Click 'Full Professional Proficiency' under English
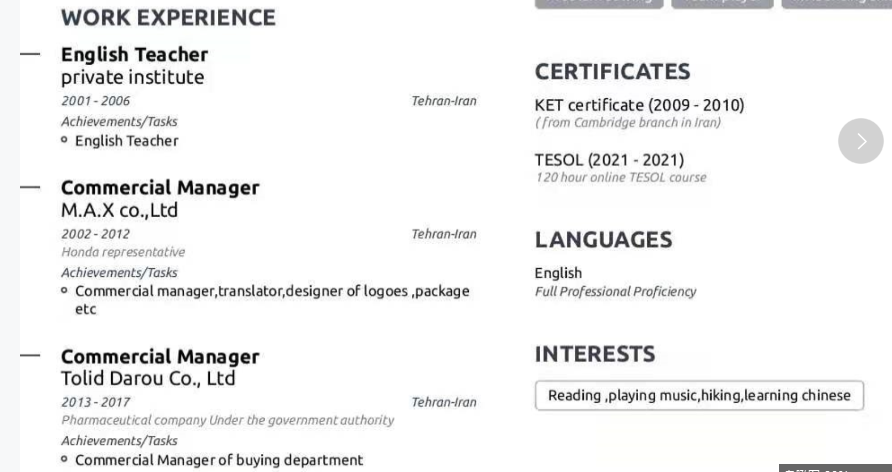The height and width of the screenshot is (472, 892). pos(615,292)
